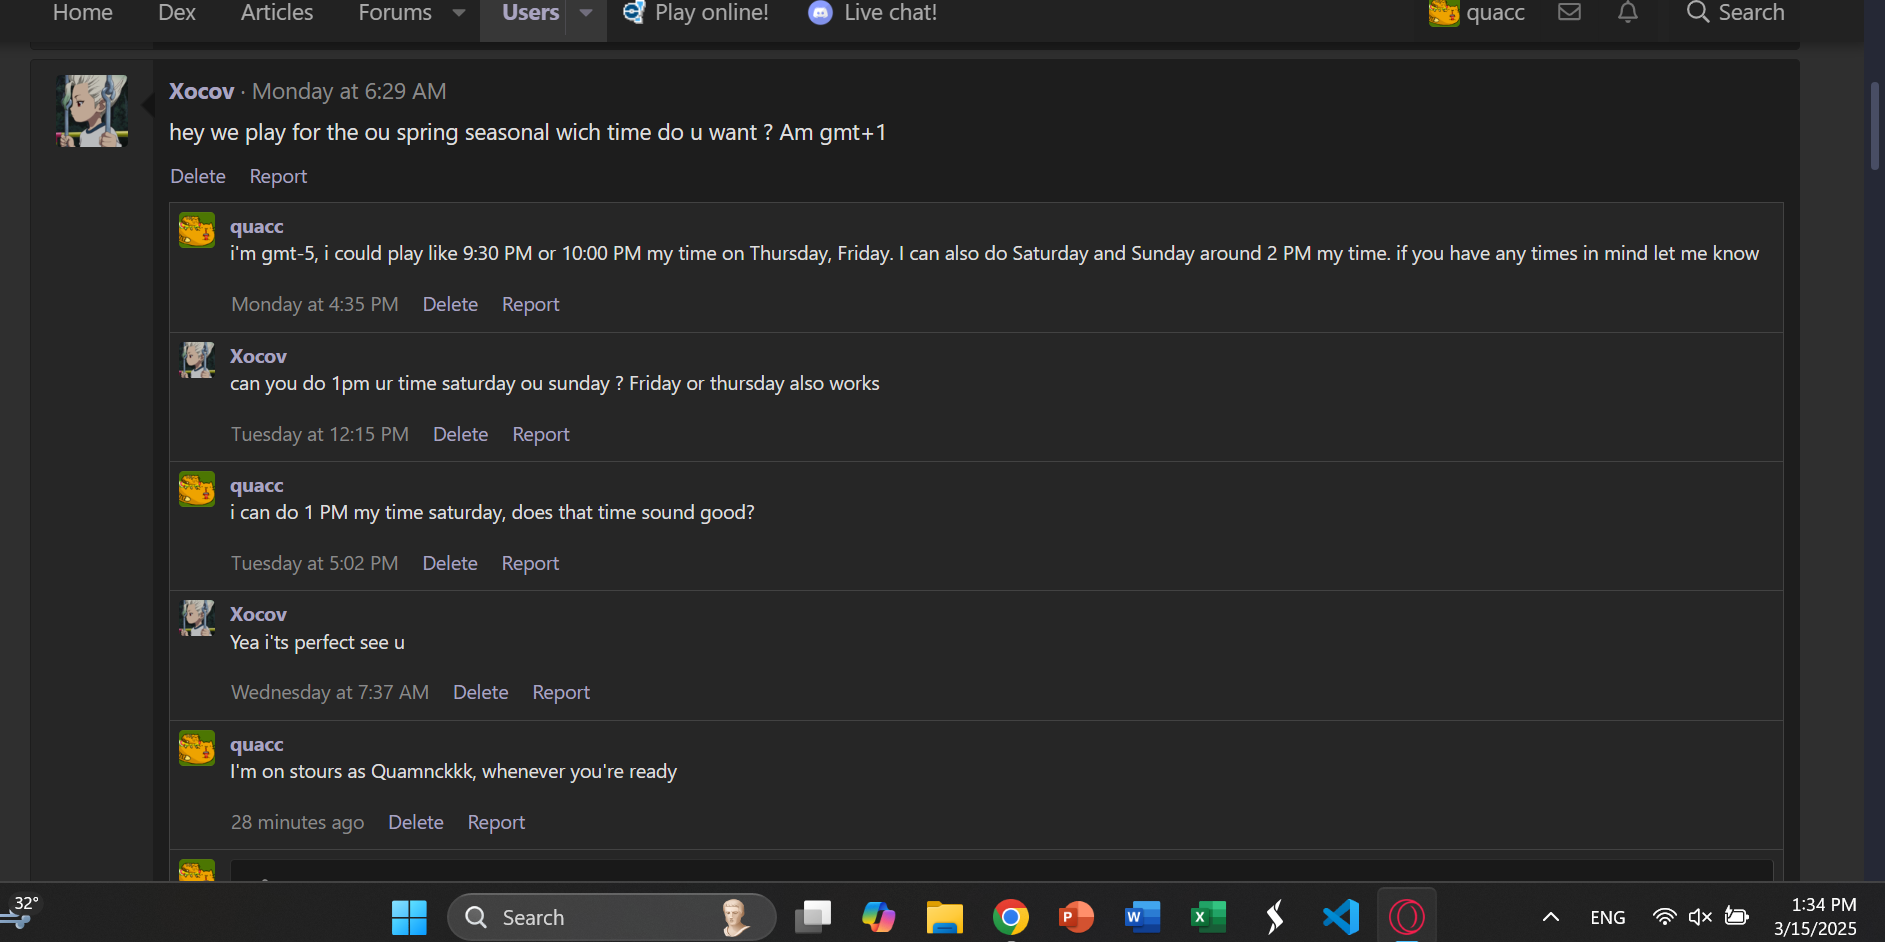Viewport: 1885px width, 942px height.
Task: Delete the 28 minutes ago comment
Action: [416, 822]
